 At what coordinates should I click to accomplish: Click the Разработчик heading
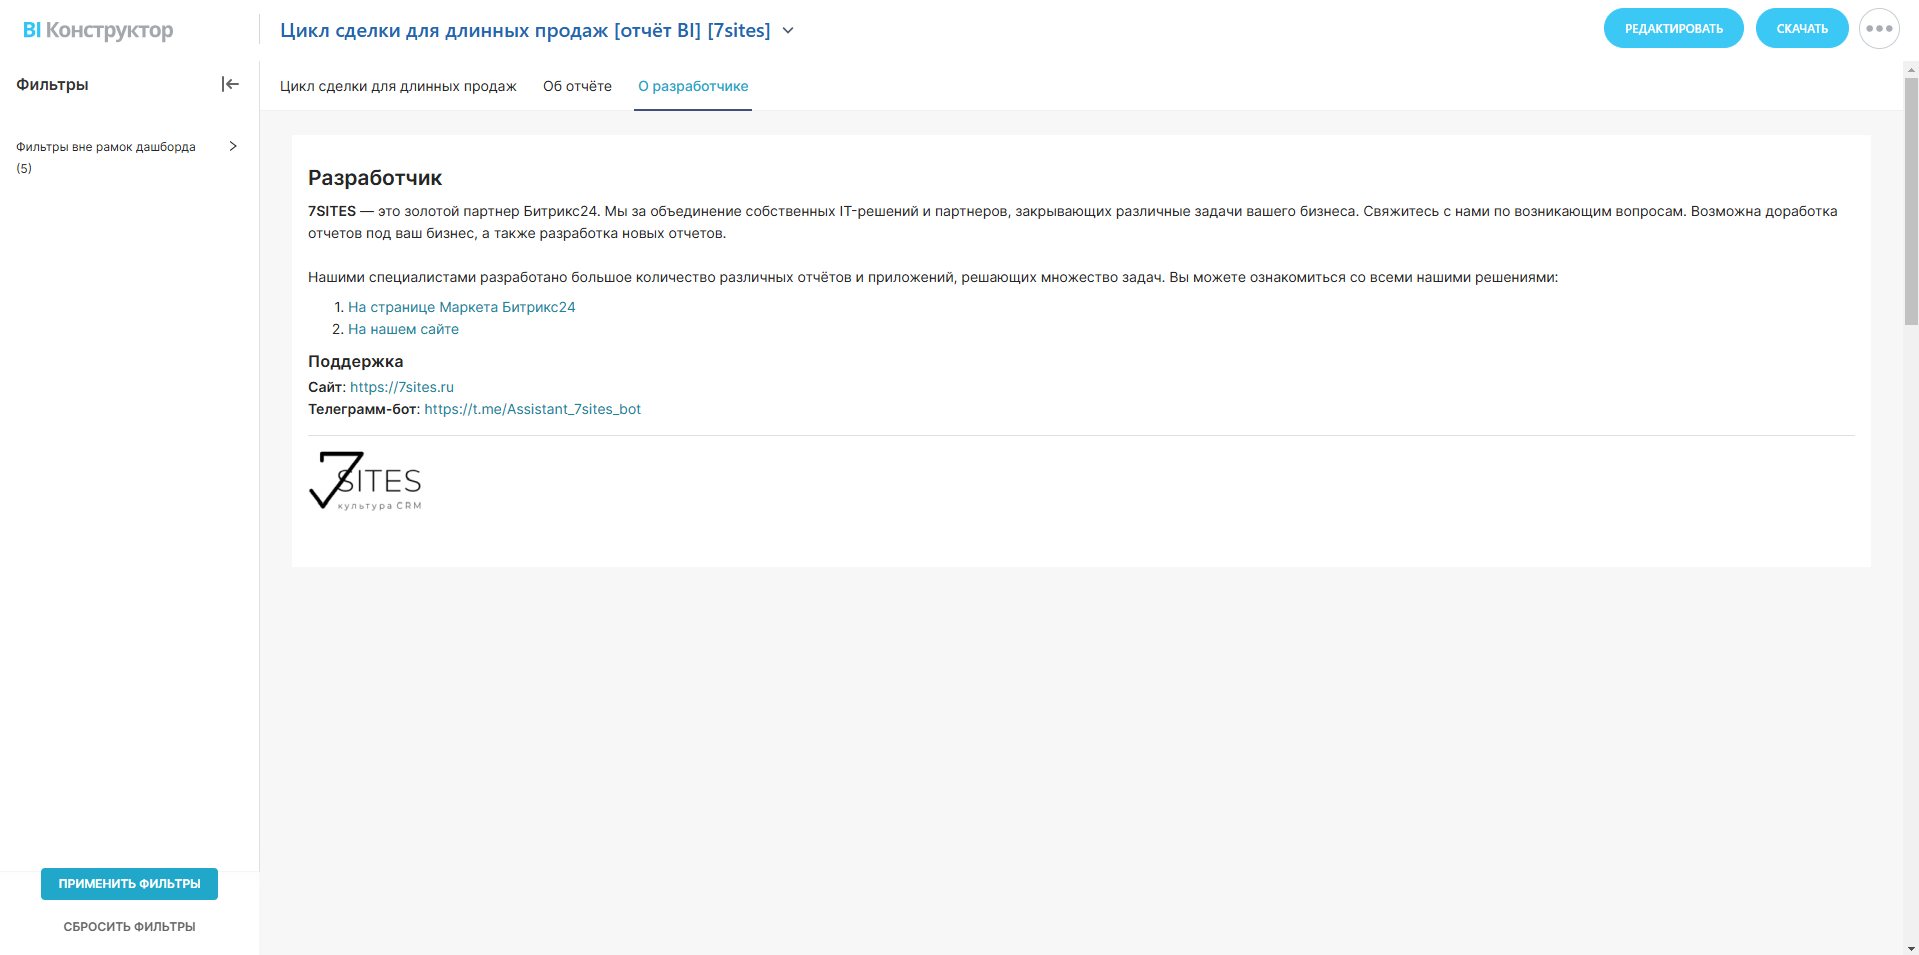[x=375, y=178]
